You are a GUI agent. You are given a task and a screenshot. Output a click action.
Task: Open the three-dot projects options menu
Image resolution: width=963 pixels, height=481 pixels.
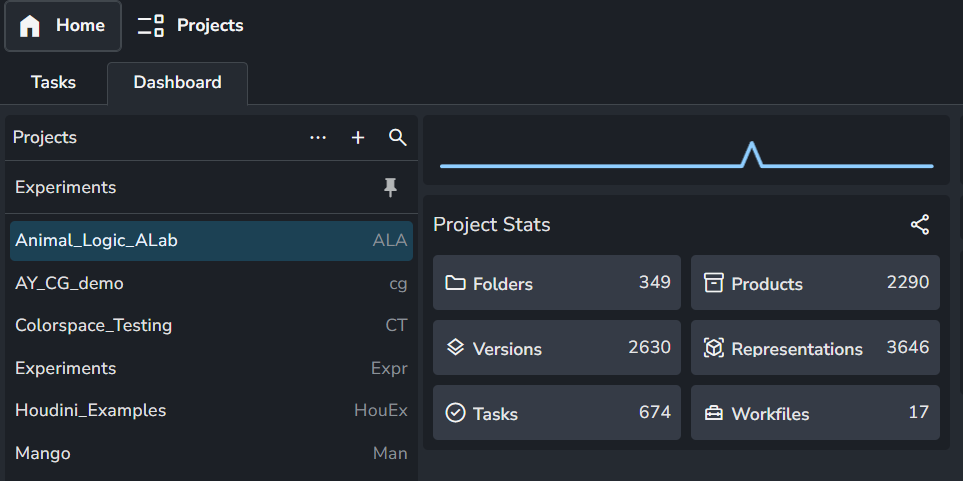(x=318, y=138)
